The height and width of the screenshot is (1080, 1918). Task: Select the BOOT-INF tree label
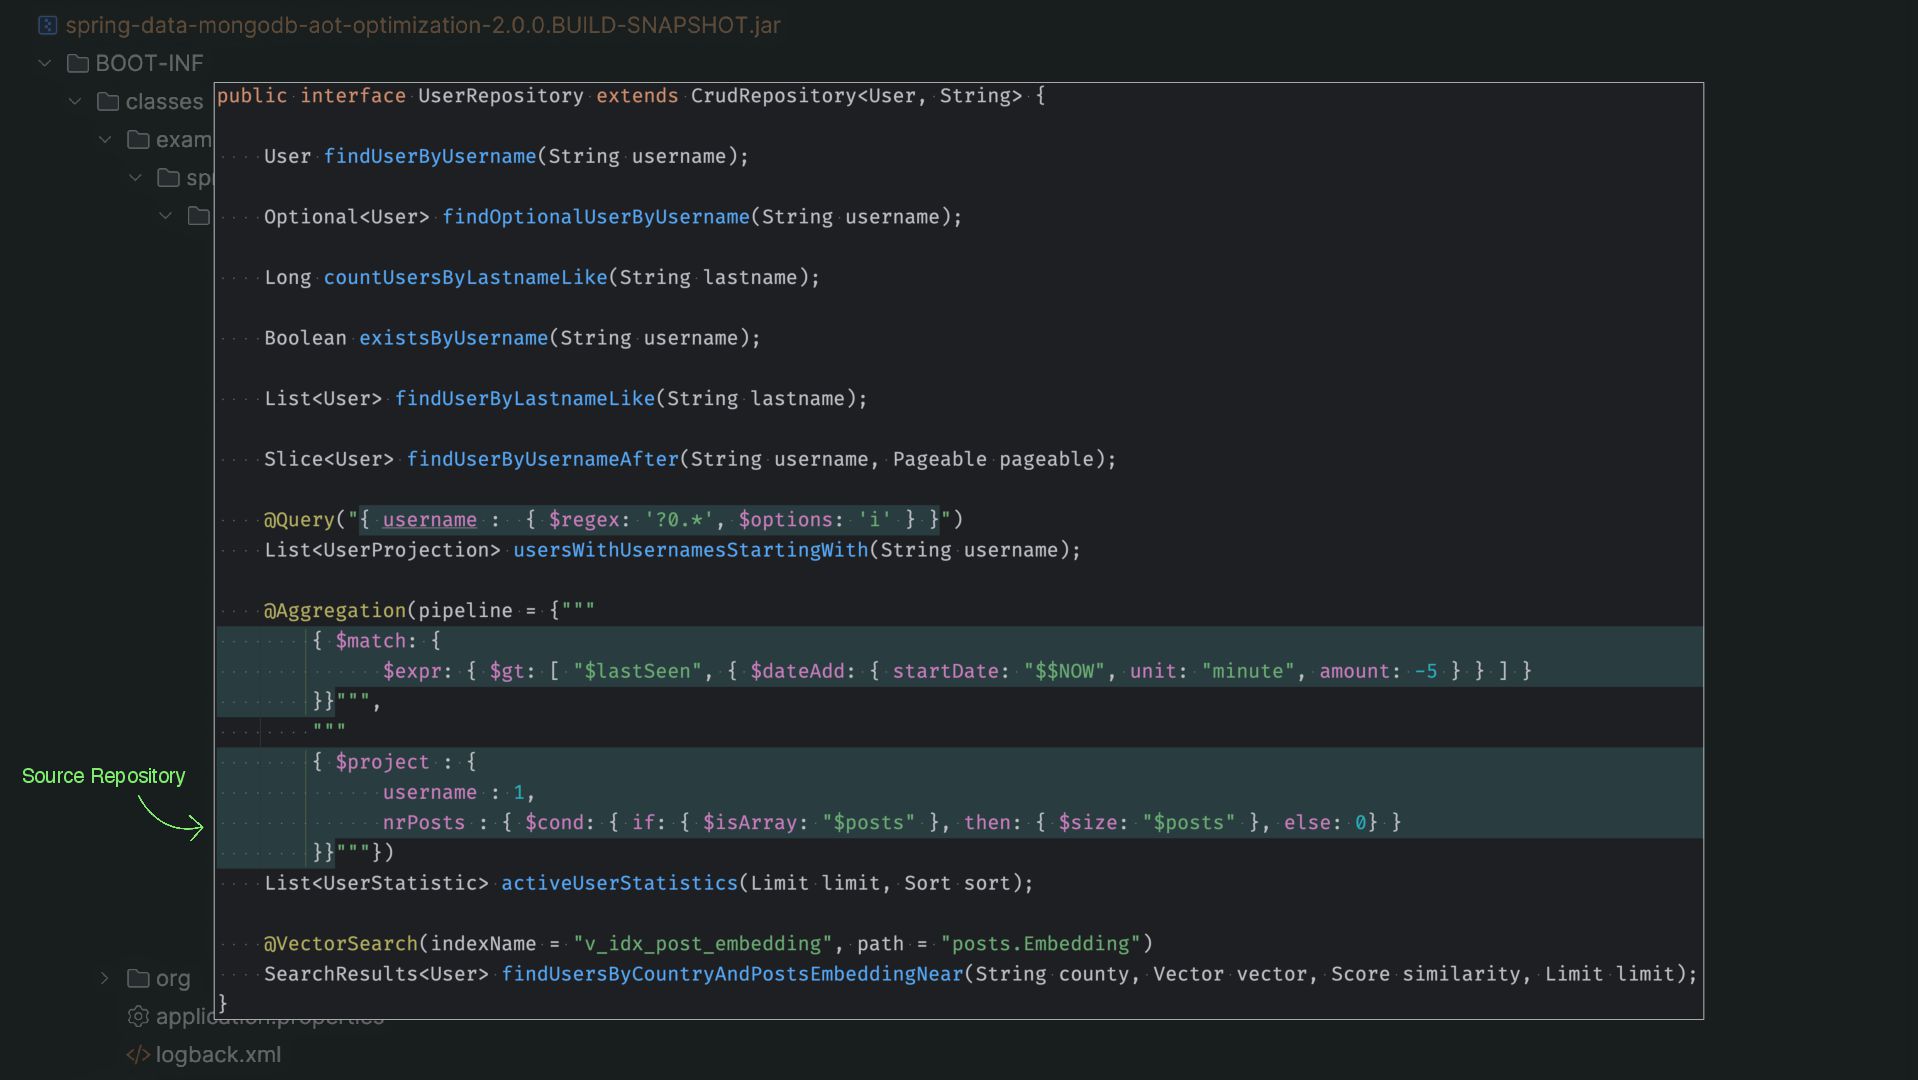click(x=149, y=63)
